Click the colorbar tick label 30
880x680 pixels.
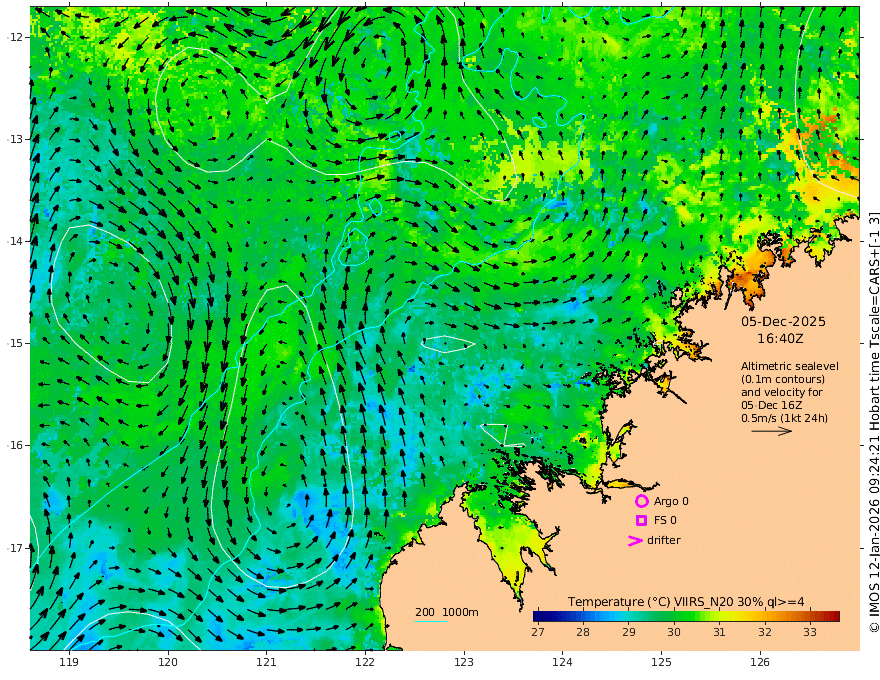[674, 632]
